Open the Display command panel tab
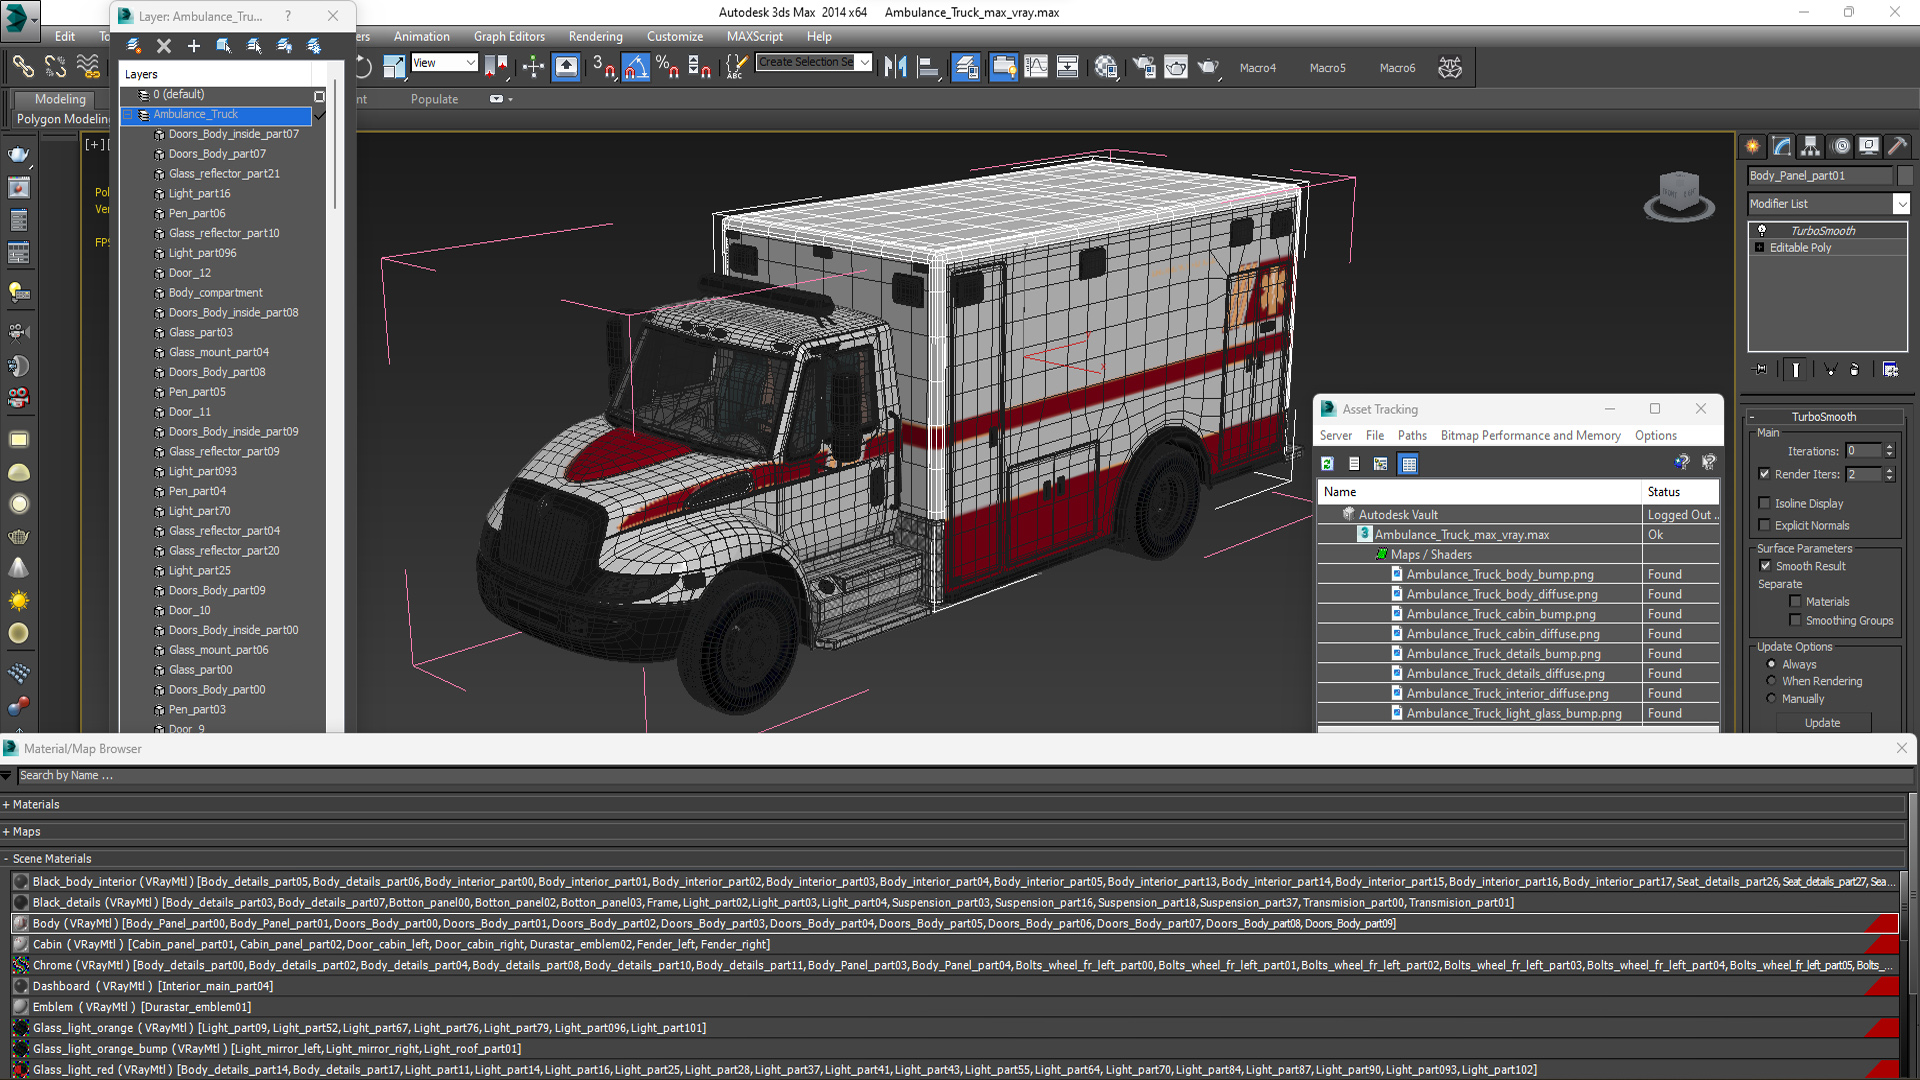This screenshot has width=1920, height=1080. click(x=1869, y=146)
